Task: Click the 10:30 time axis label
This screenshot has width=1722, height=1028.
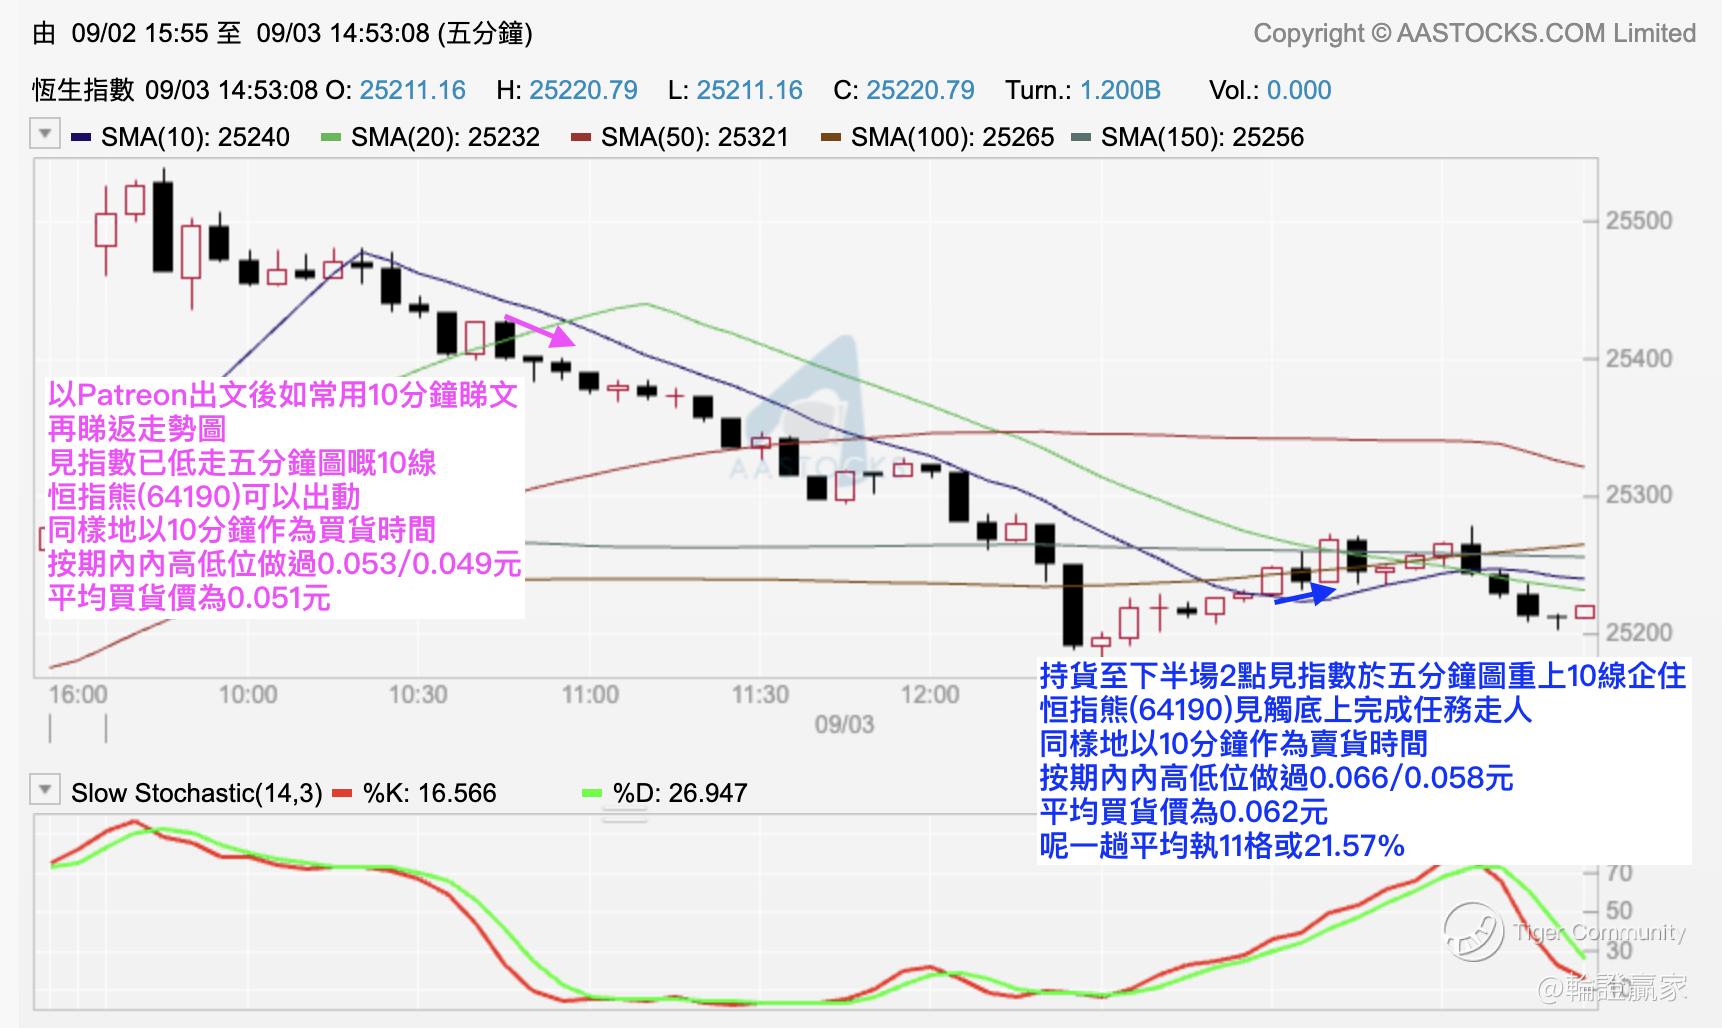Action: pyautogui.click(x=418, y=694)
